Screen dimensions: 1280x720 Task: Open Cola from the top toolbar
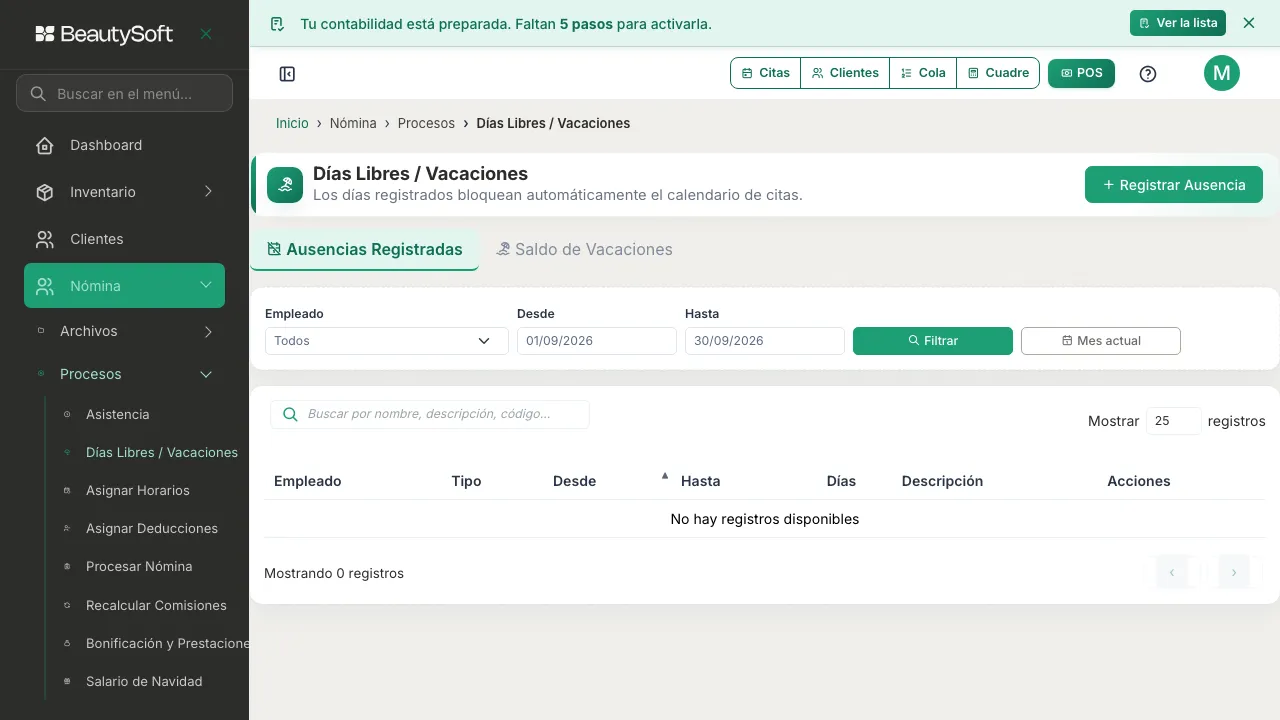point(923,73)
